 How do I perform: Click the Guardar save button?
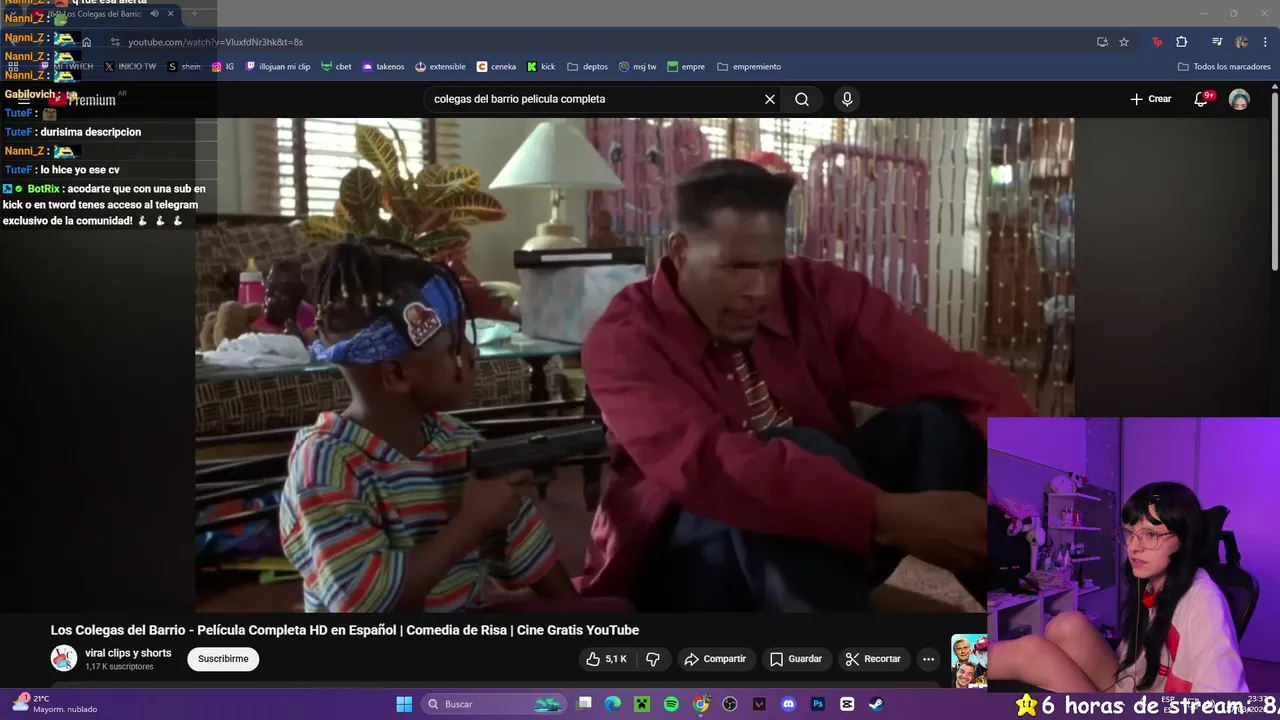[x=796, y=659]
